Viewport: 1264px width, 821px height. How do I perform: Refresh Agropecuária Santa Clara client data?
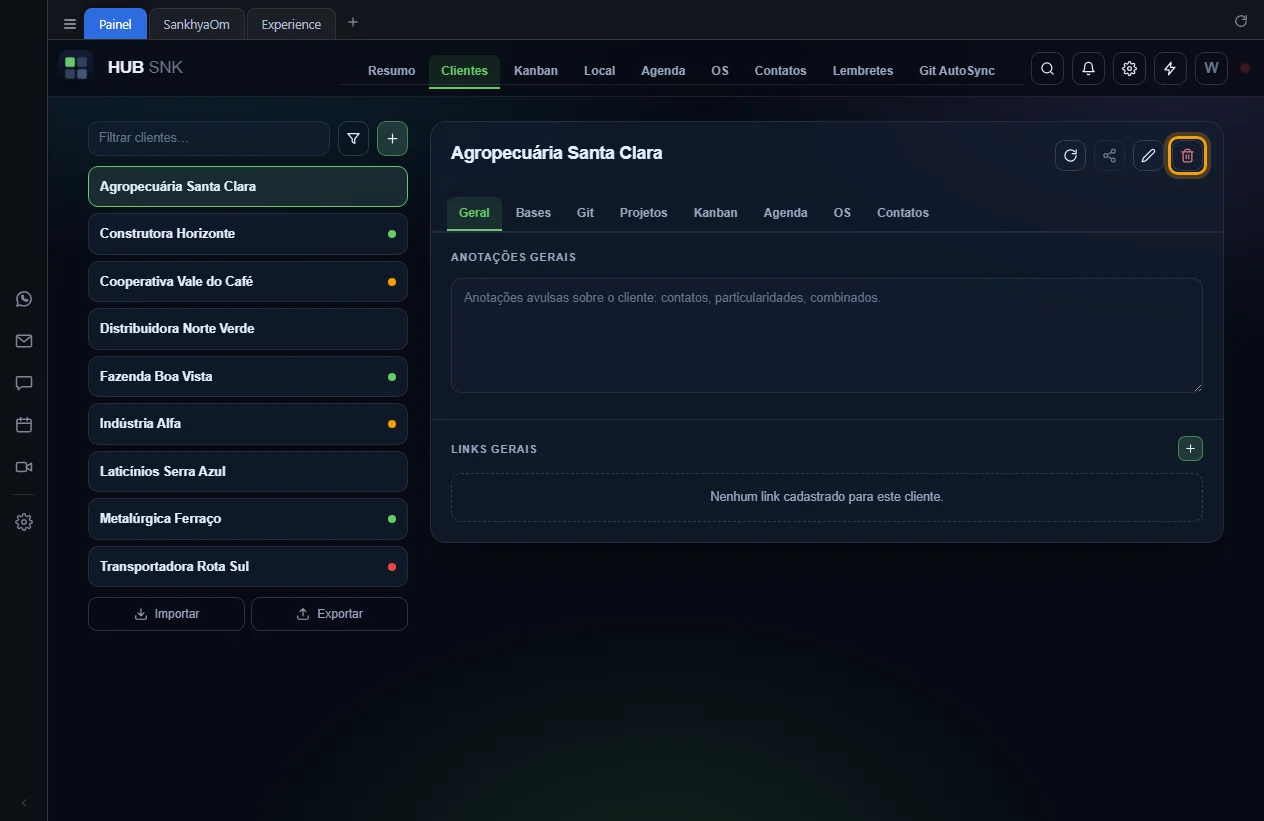coord(1070,156)
